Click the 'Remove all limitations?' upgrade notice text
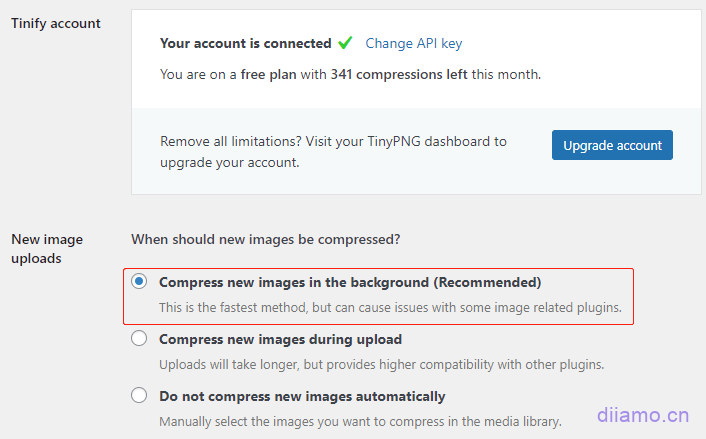706x439 pixels. click(333, 152)
